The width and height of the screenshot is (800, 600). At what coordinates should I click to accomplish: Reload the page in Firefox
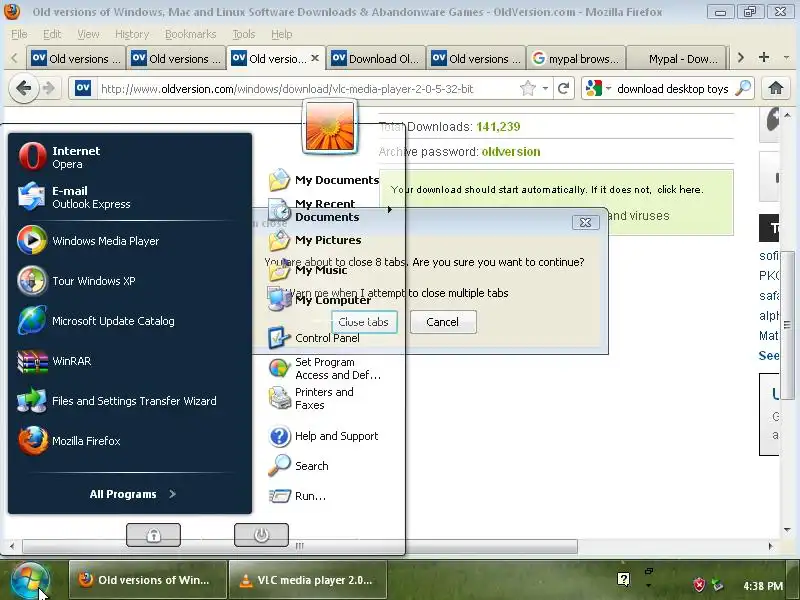[563, 89]
